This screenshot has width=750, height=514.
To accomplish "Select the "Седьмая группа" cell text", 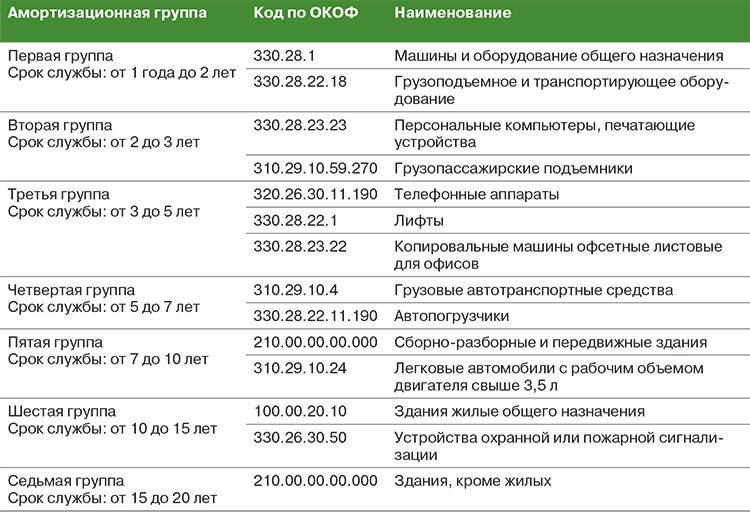I will 66,481.
